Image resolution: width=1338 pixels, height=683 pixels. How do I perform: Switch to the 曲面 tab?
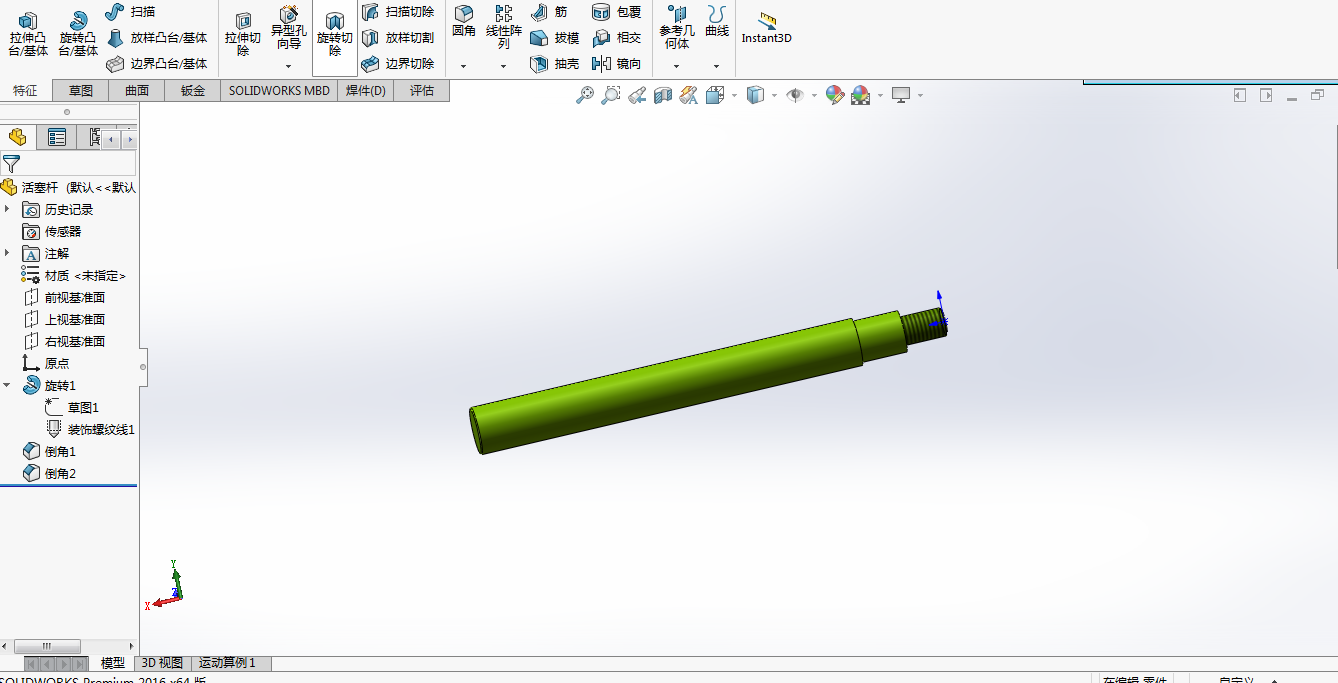(x=137, y=91)
